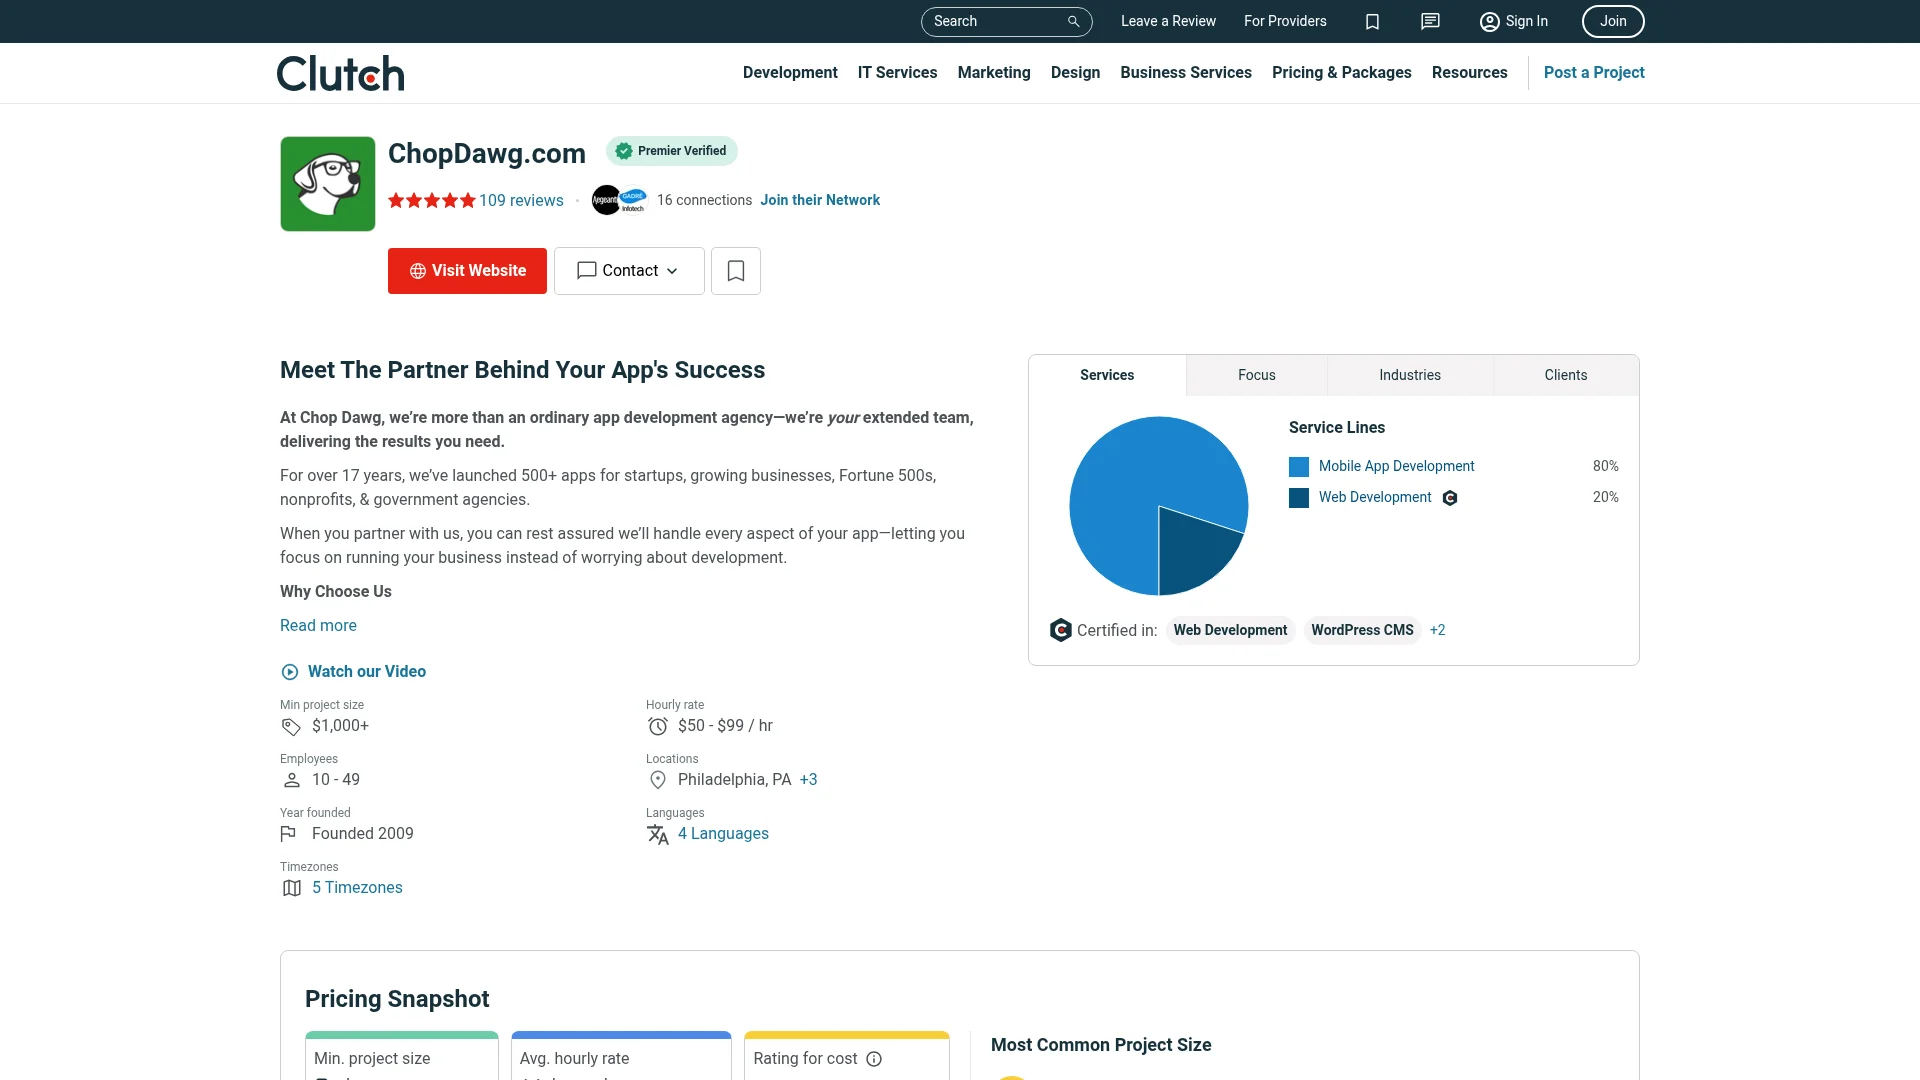Viewport: 1920px width, 1080px height.
Task: Click the ChopDawg.com company heading
Action: coord(487,153)
